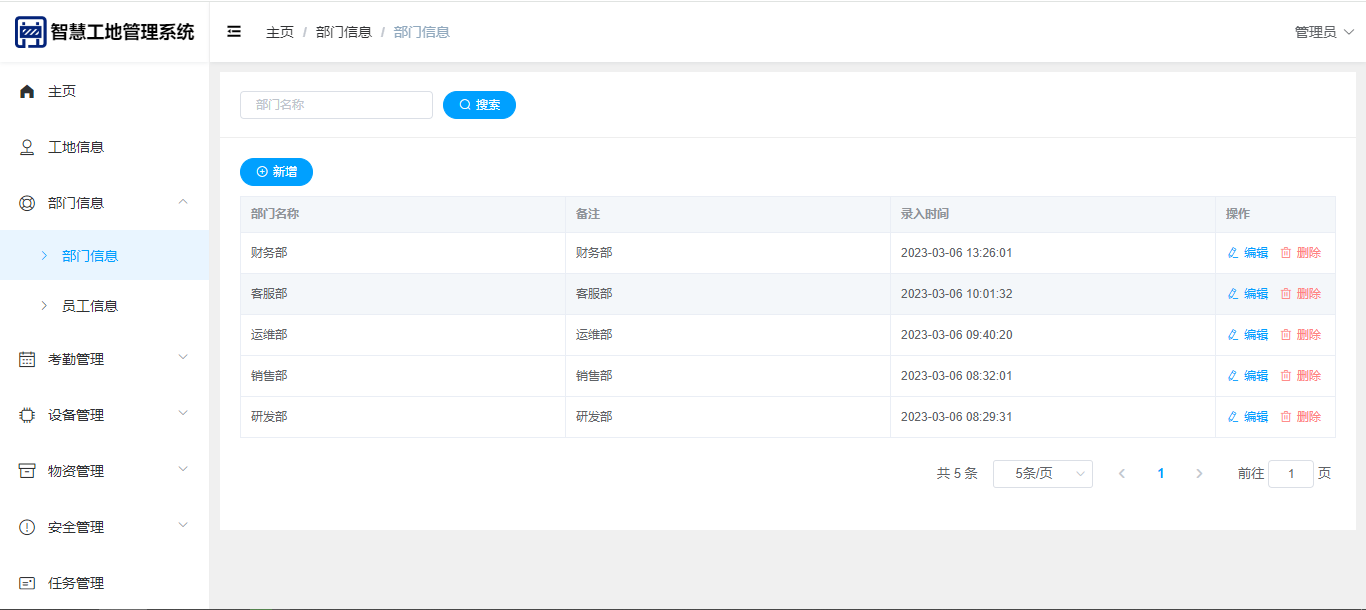Open 员工信息 in the sidebar
The image size is (1366, 610).
(90, 306)
